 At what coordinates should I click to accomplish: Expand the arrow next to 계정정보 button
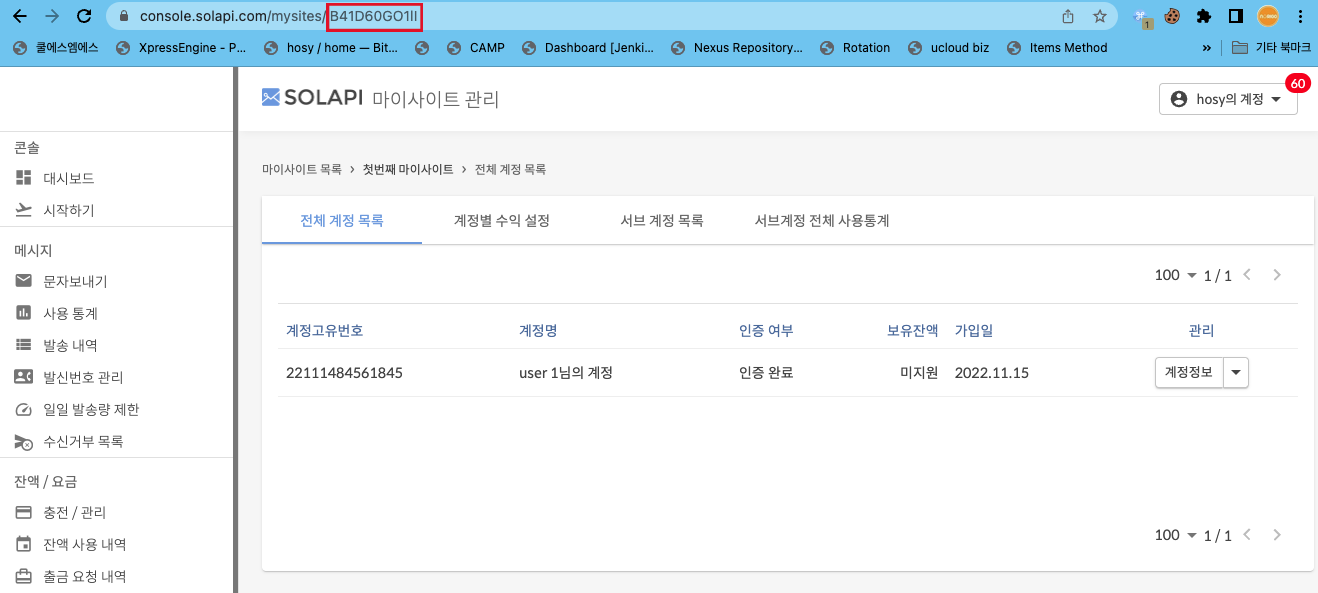(x=1237, y=372)
